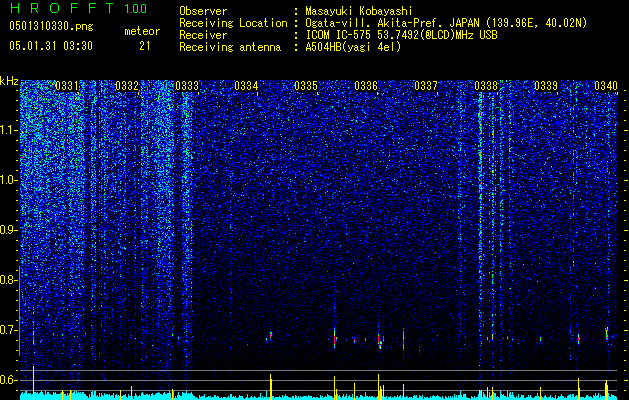The height and width of the screenshot is (400, 629).
Task: Click the 0336 time marker
Action: [366, 86]
